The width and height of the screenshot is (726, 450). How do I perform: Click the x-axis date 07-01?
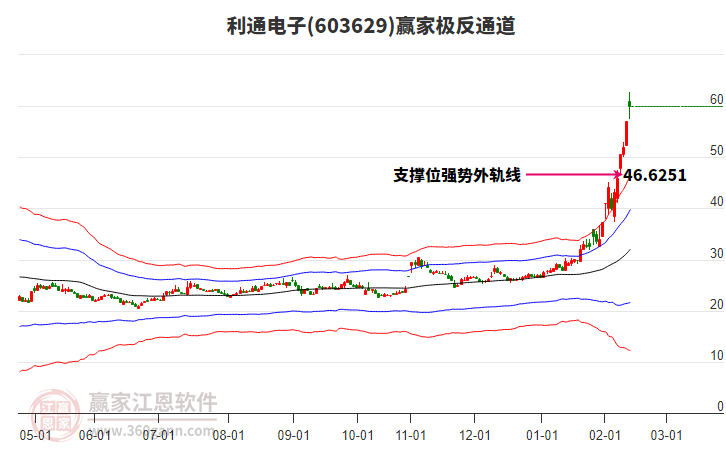pyautogui.click(x=158, y=435)
